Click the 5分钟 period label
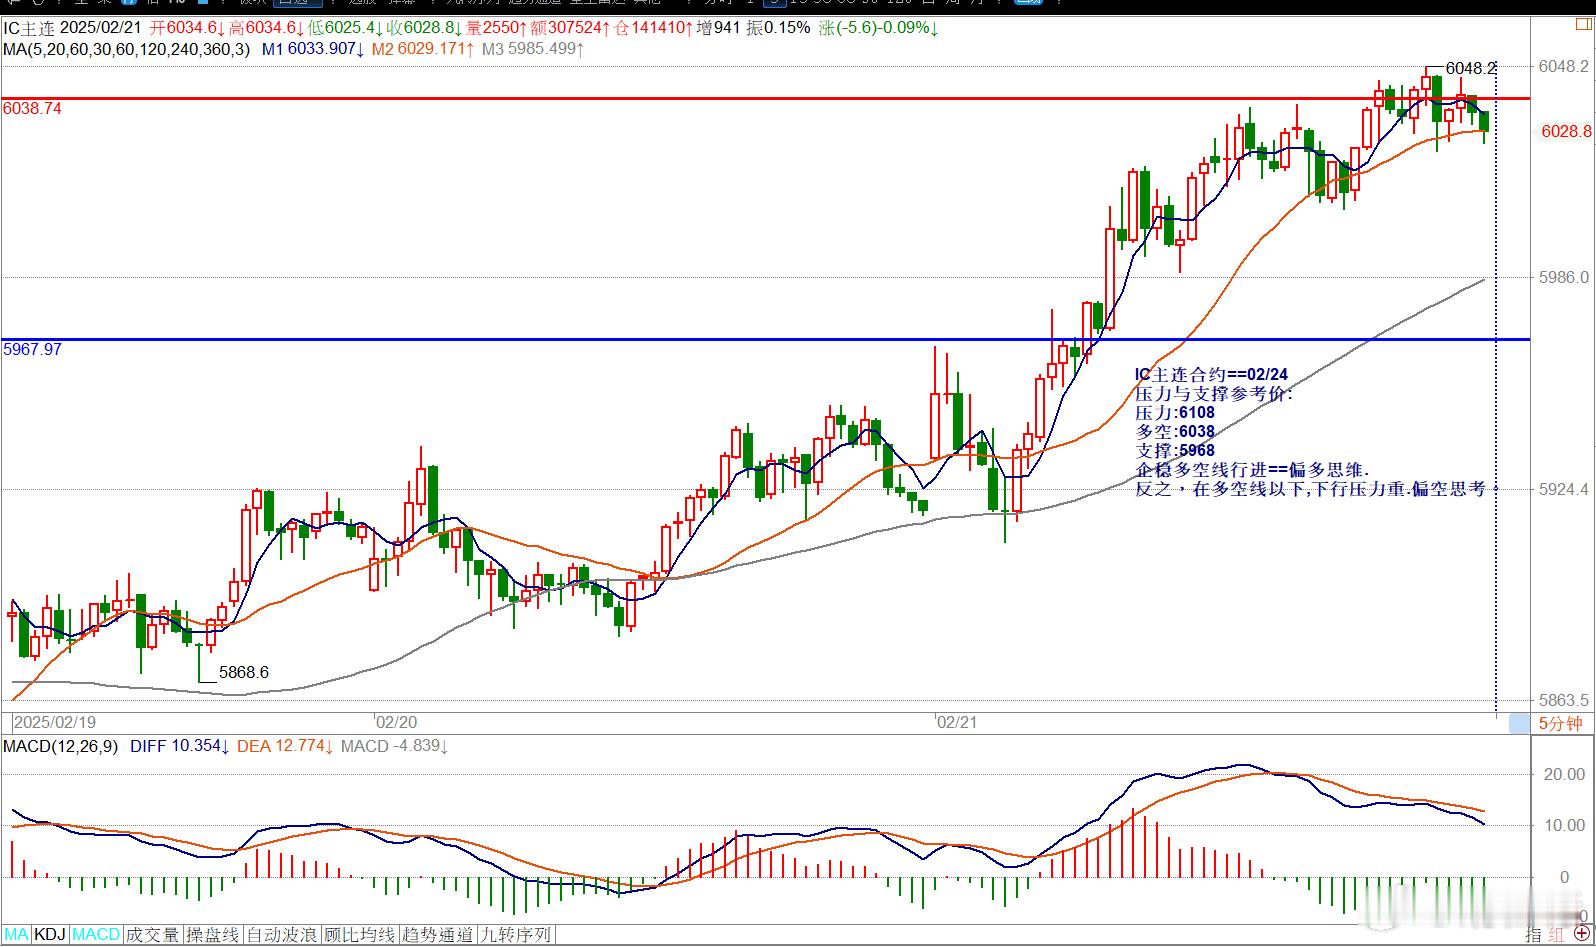The height and width of the screenshot is (947, 1596). click(1560, 724)
